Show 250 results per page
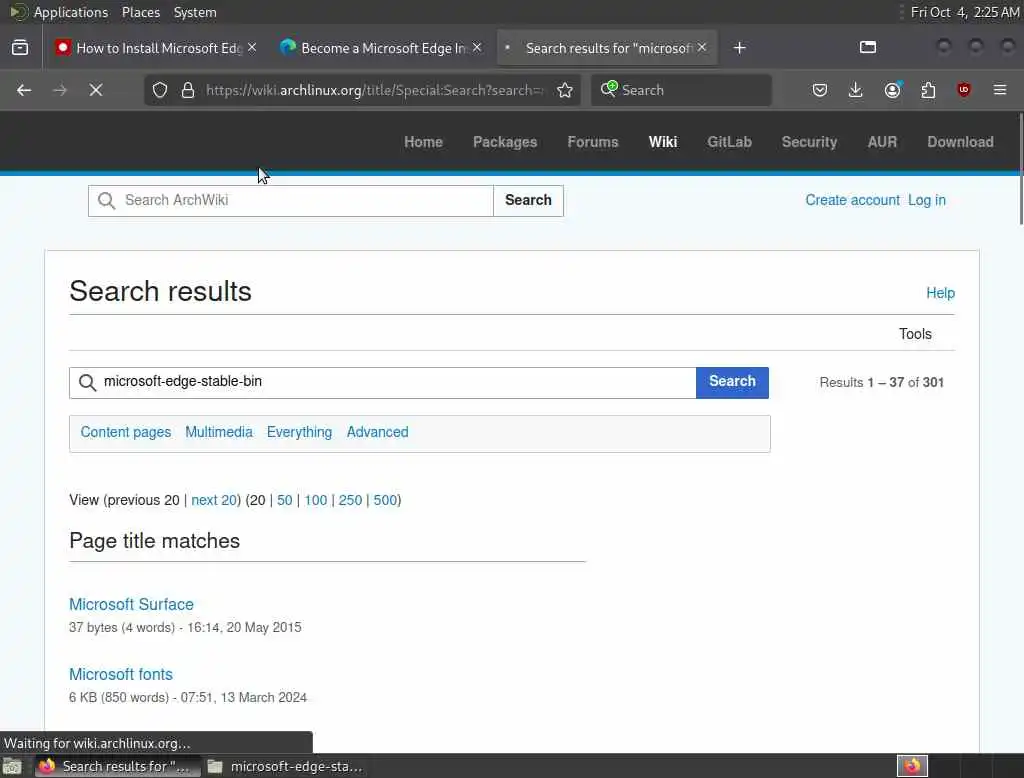 click(350, 500)
